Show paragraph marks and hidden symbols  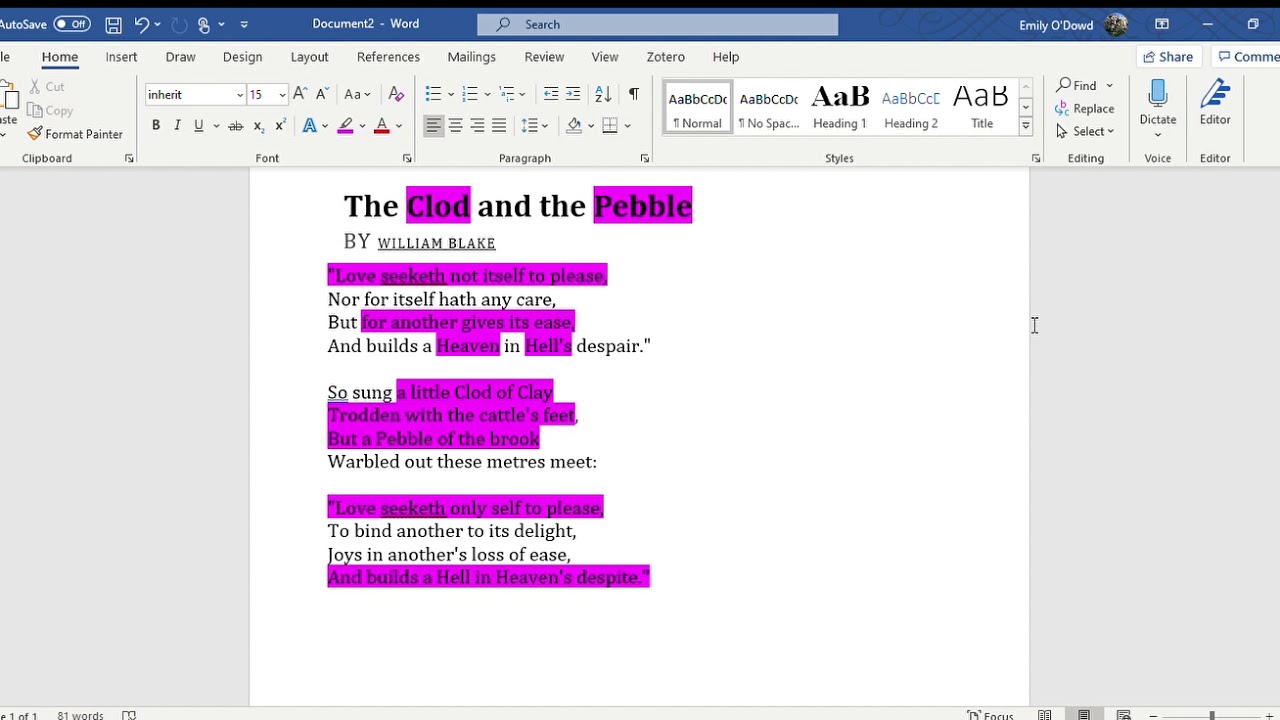pyautogui.click(x=634, y=94)
